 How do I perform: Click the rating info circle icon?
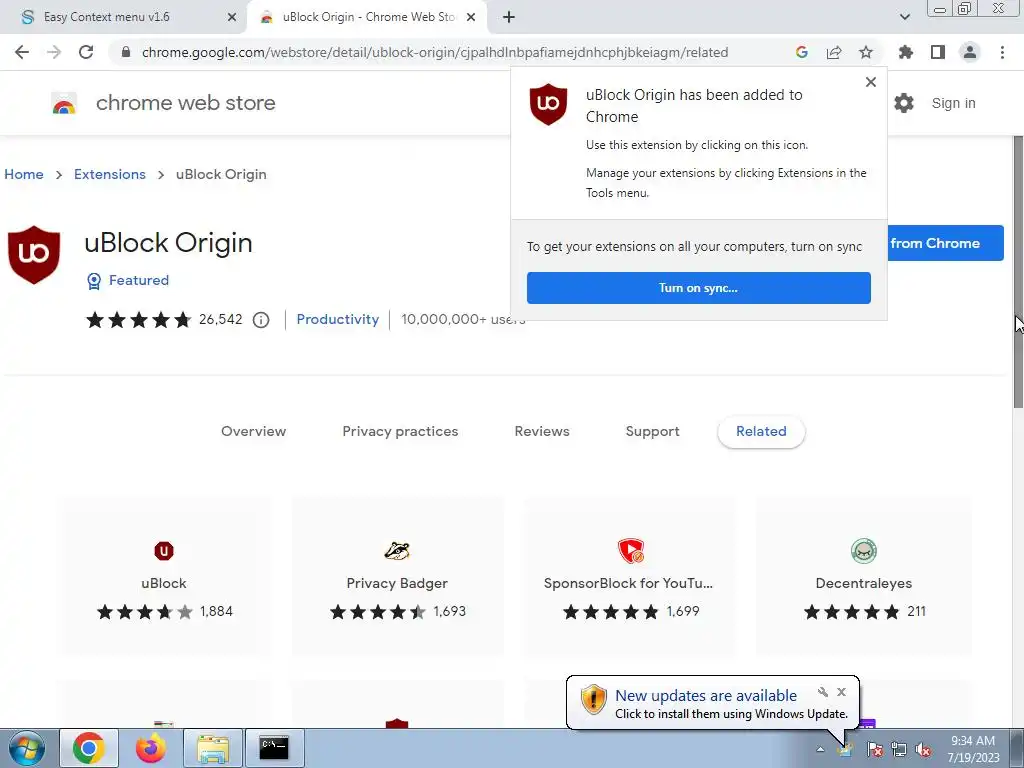click(261, 320)
